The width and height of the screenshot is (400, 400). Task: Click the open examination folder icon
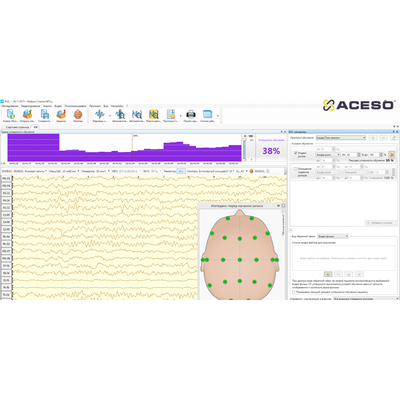coord(27,114)
